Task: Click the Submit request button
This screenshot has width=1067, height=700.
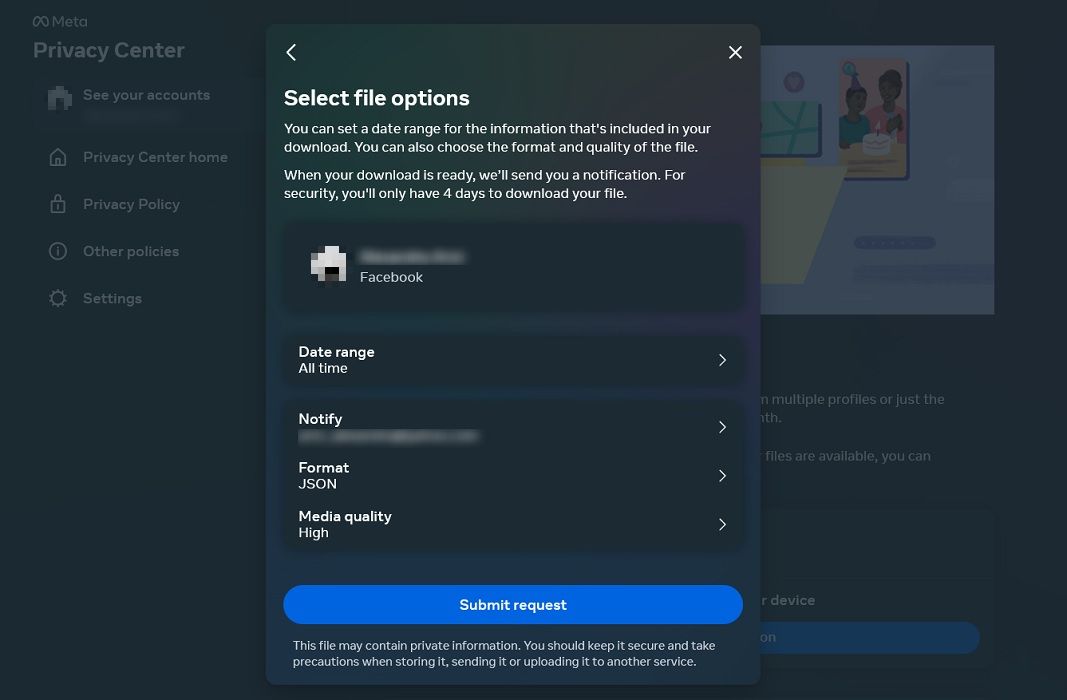Action: point(513,605)
